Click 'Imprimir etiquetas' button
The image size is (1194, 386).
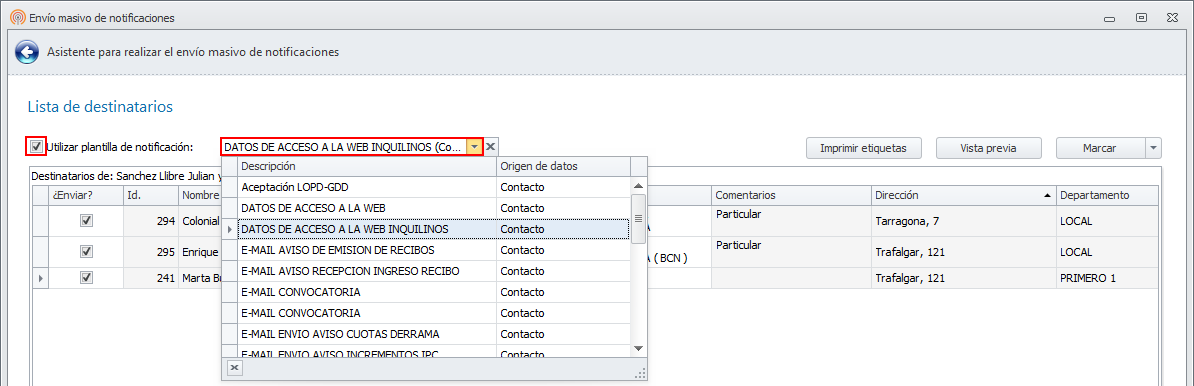[864, 148]
